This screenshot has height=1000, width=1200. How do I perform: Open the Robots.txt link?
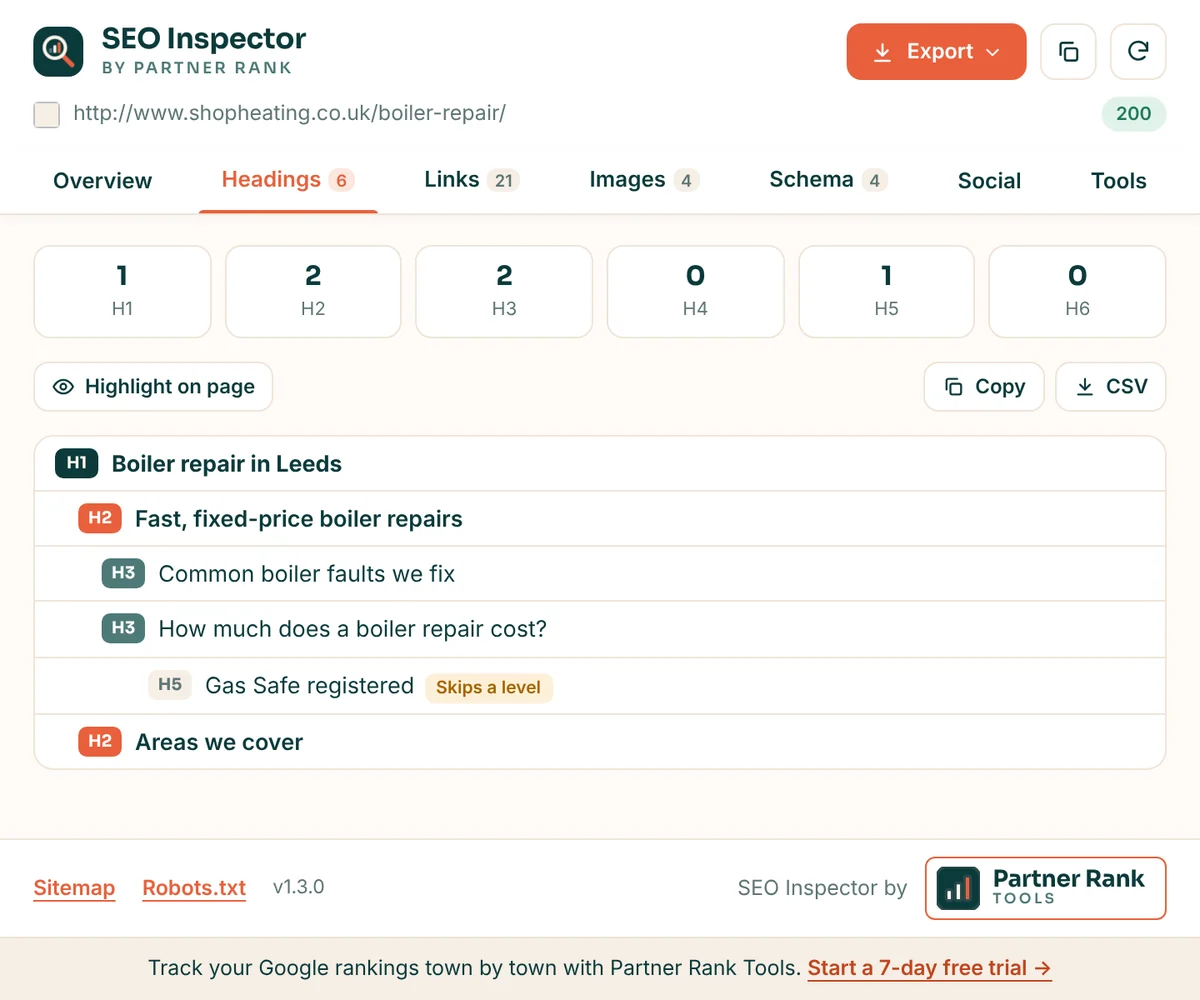(194, 888)
